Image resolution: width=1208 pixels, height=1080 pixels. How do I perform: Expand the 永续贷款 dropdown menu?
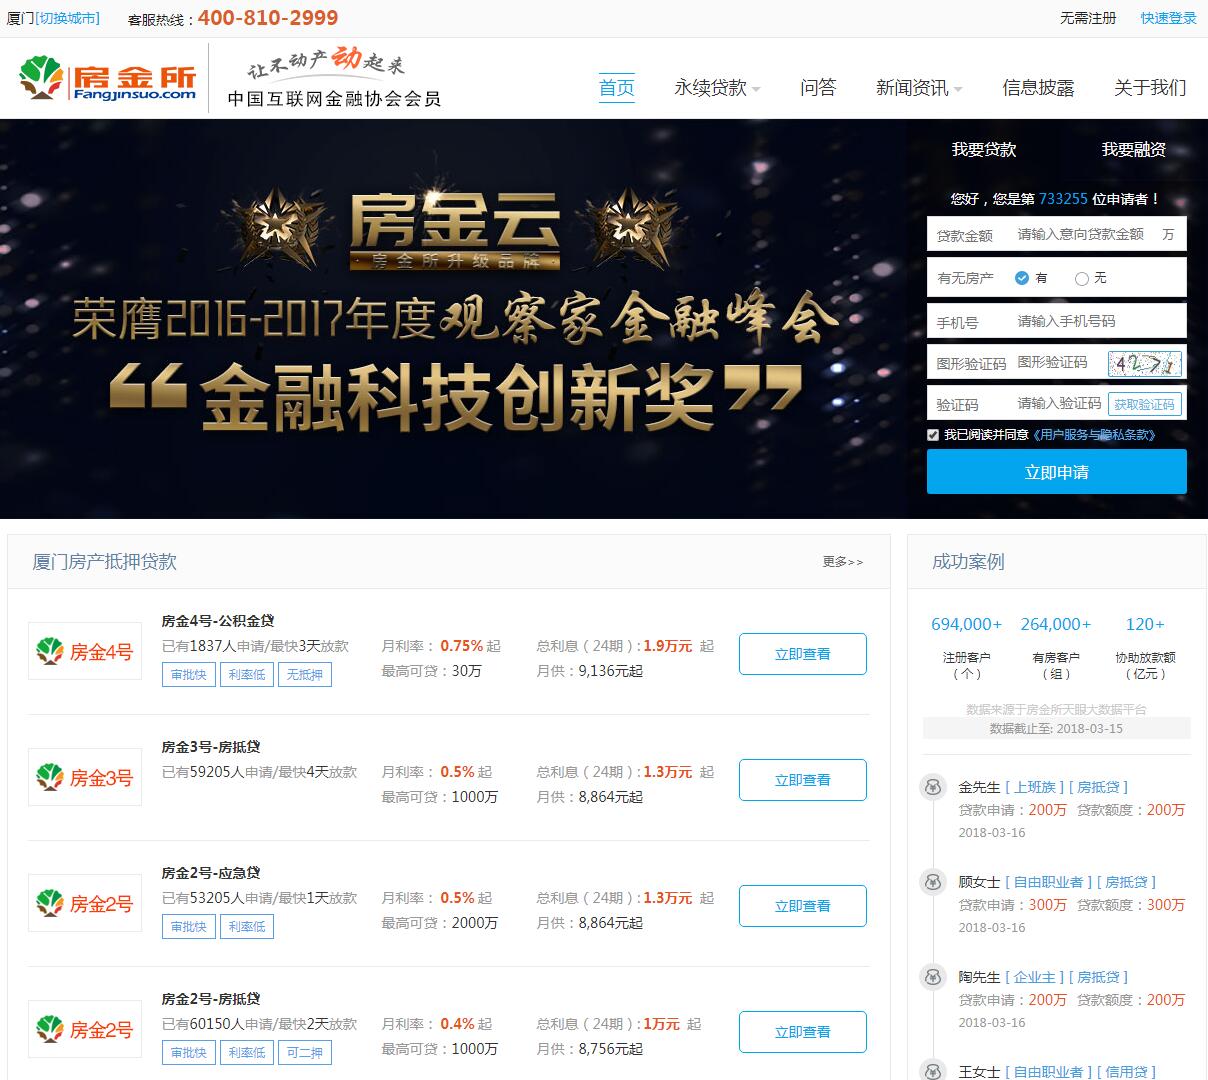717,88
